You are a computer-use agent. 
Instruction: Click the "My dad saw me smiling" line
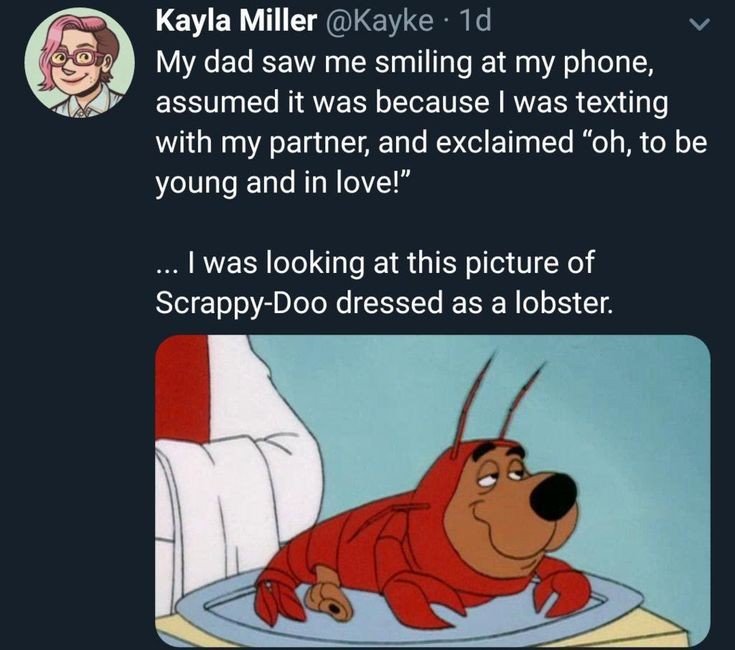(x=404, y=64)
